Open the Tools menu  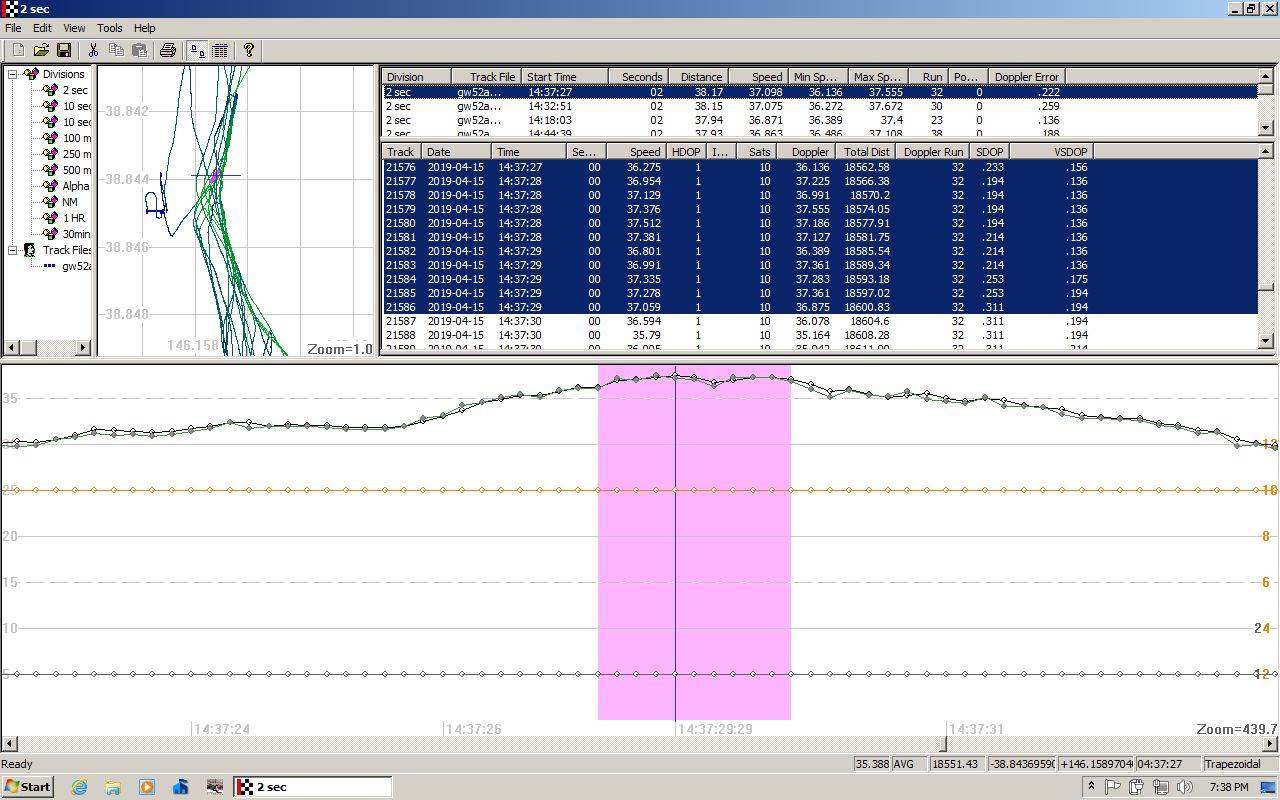109,28
